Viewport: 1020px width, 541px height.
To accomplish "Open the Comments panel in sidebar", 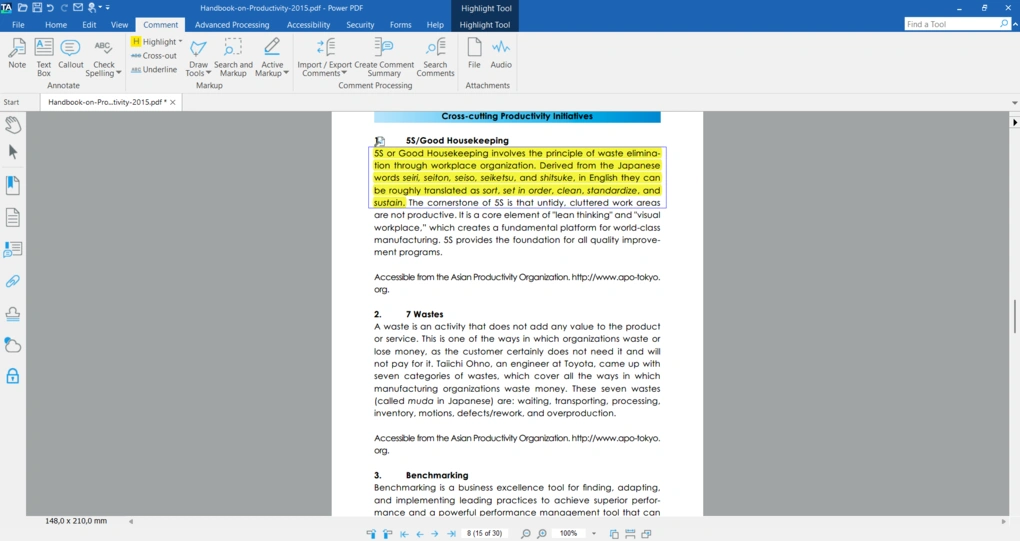I will 12,249.
